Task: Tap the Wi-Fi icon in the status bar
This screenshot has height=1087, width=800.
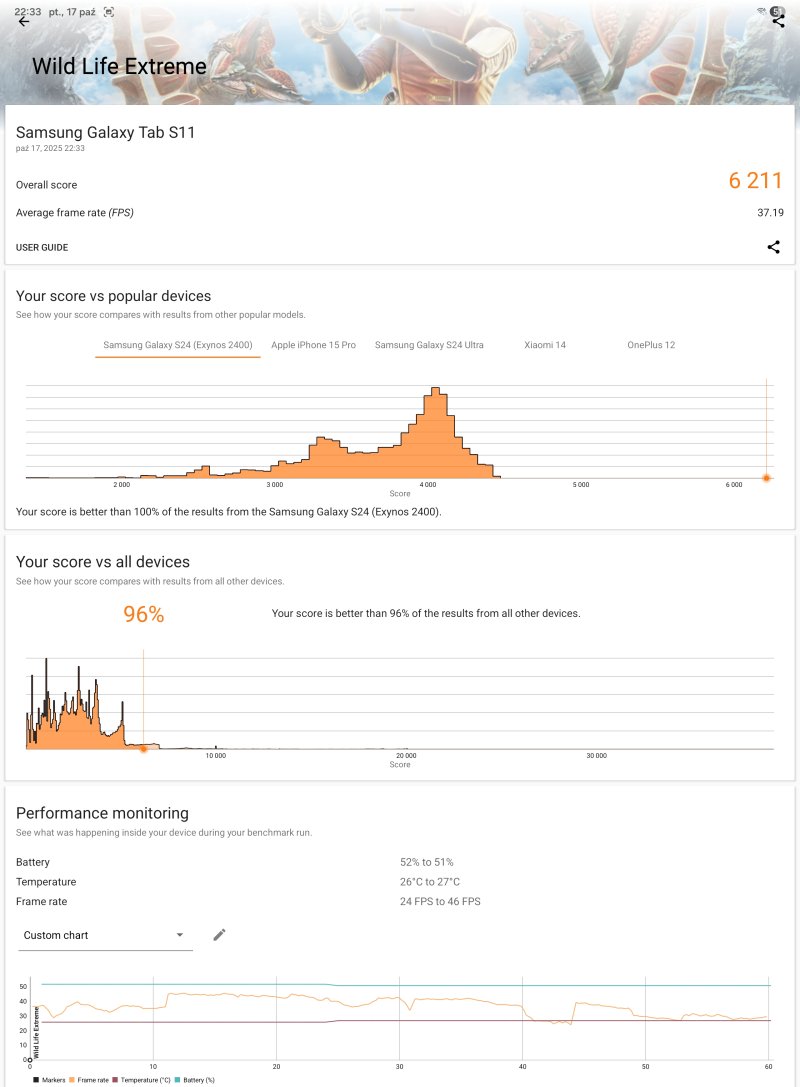Action: pos(761,11)
